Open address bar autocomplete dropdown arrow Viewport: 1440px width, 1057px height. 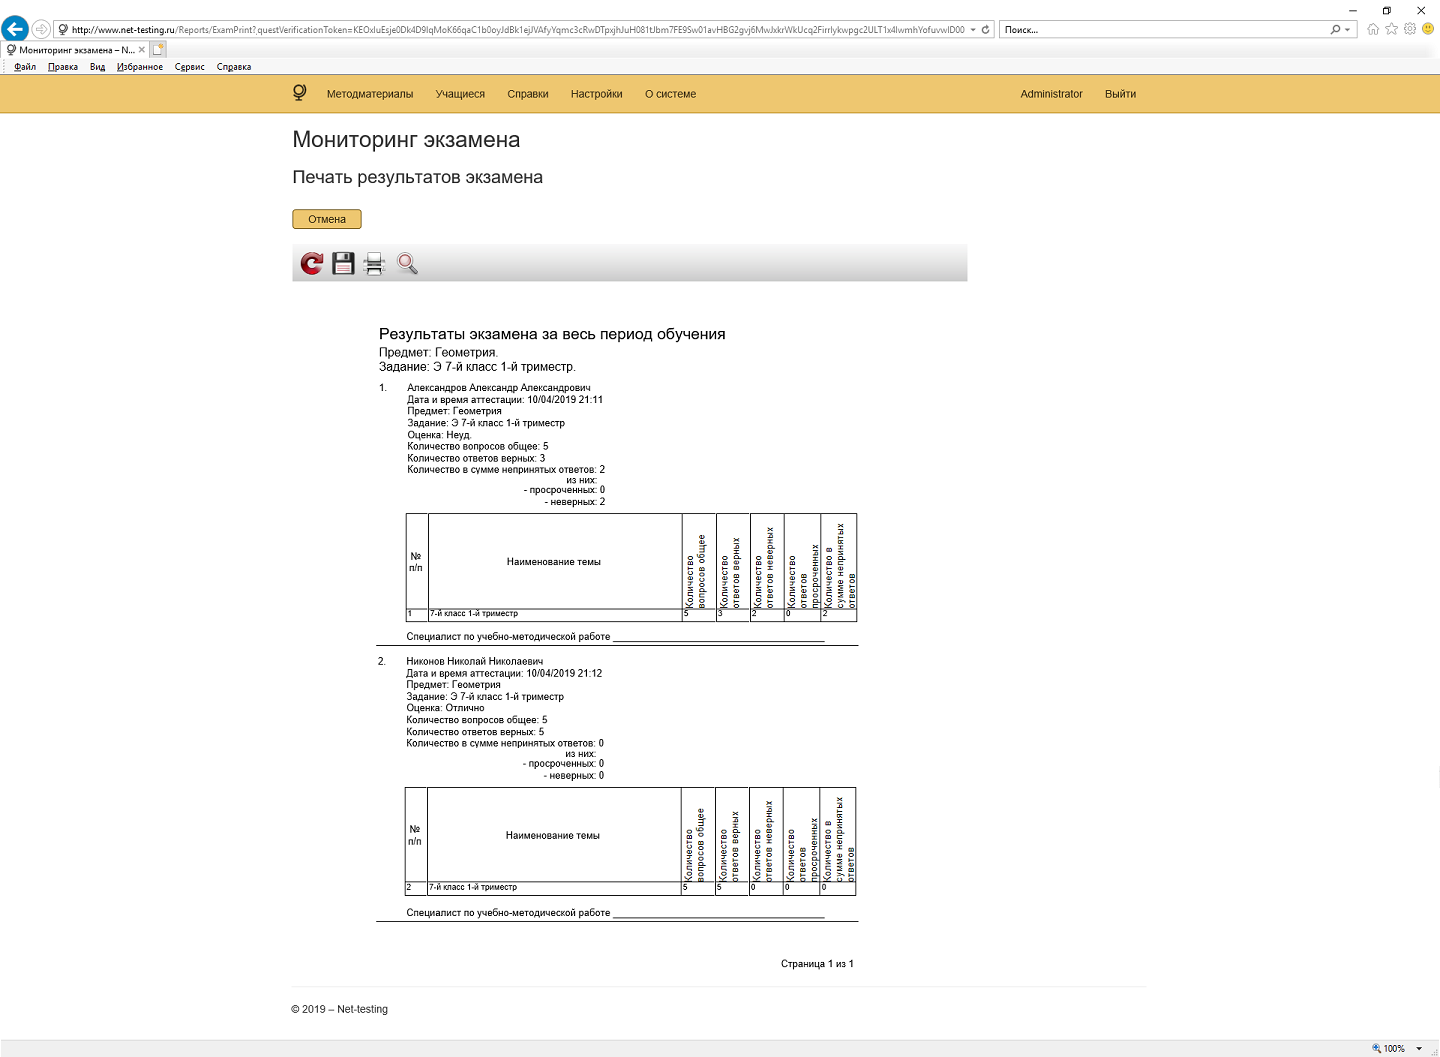click(x=972, y=30)
